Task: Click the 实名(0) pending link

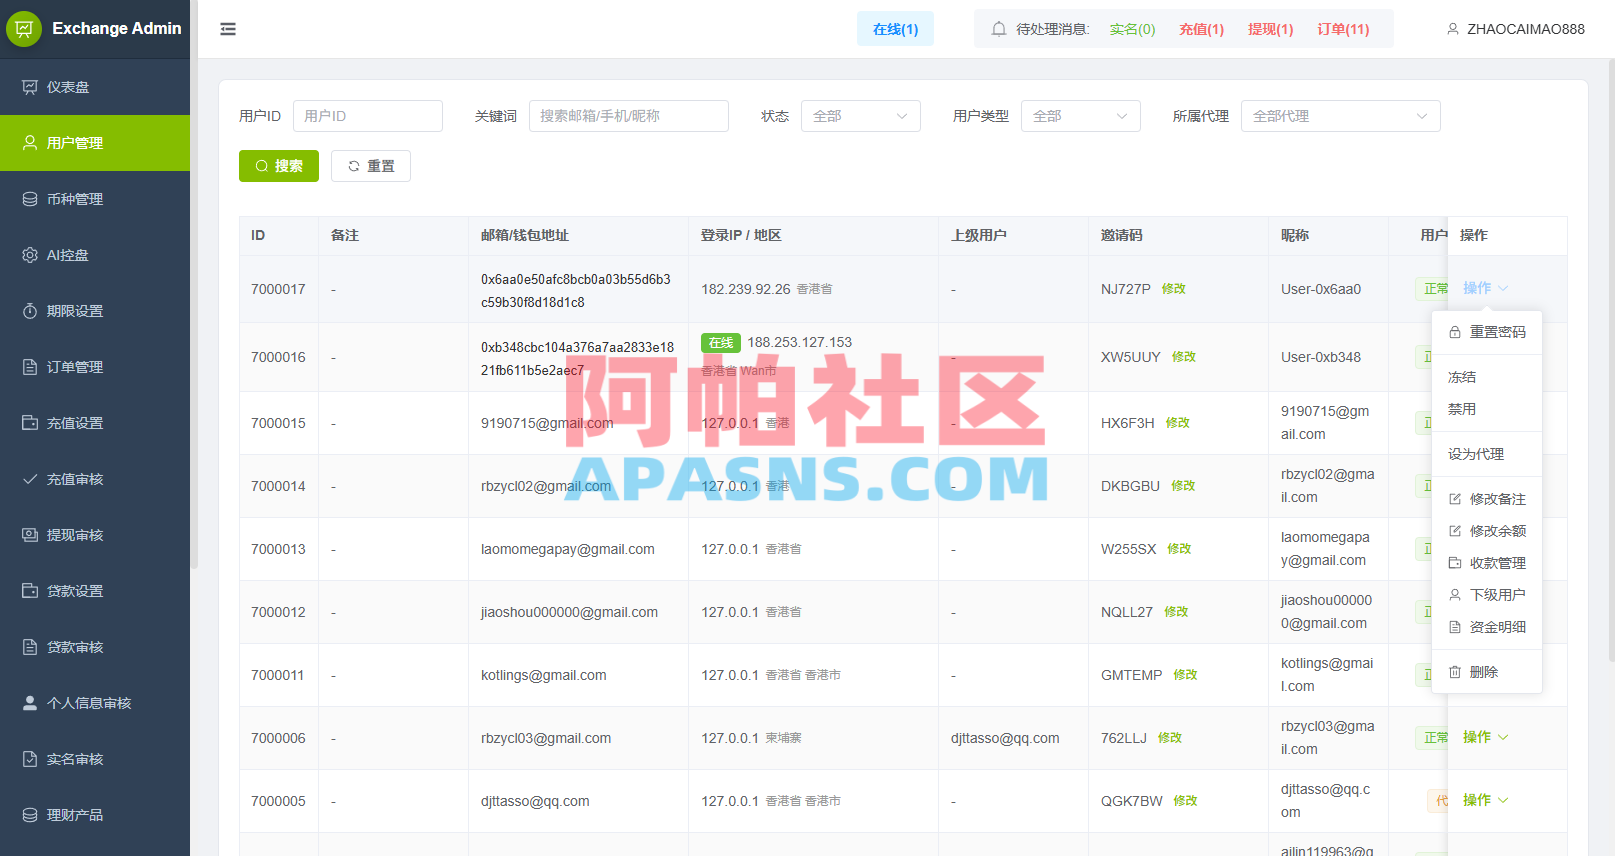Action: 1132,29
